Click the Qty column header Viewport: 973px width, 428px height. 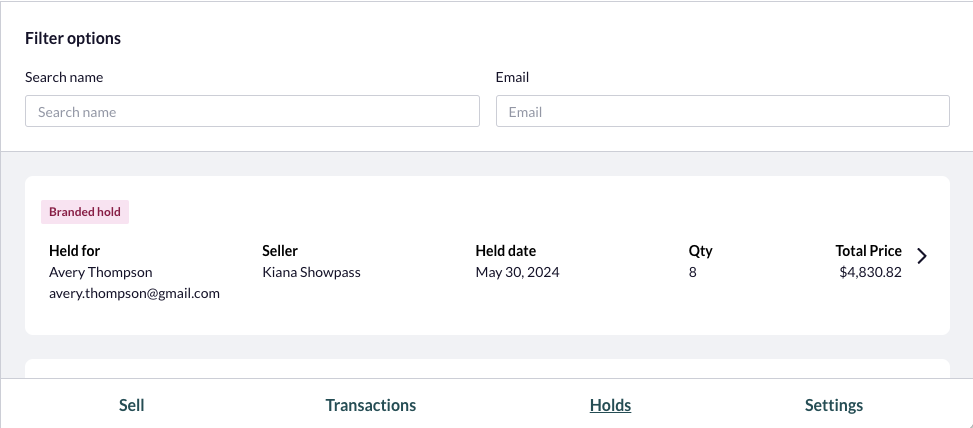700,251
